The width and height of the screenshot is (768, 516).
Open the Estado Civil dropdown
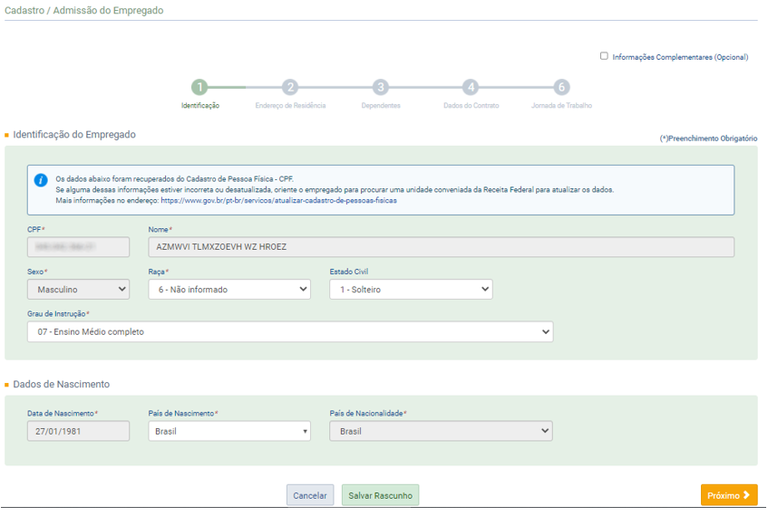tap(410, 289)
